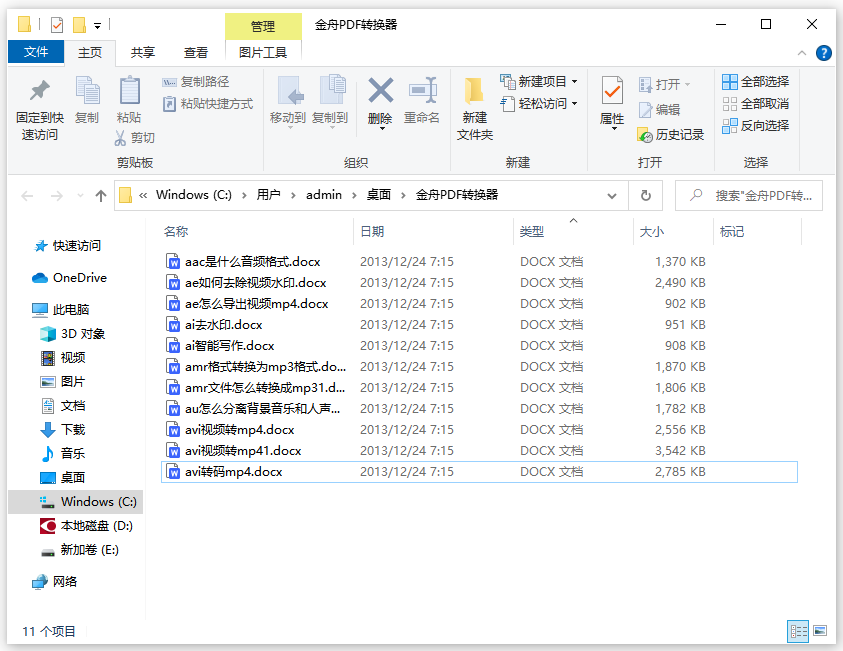Switch to the Share tab
This screenshot has height=651, width=843.
[x=142, y=53]
